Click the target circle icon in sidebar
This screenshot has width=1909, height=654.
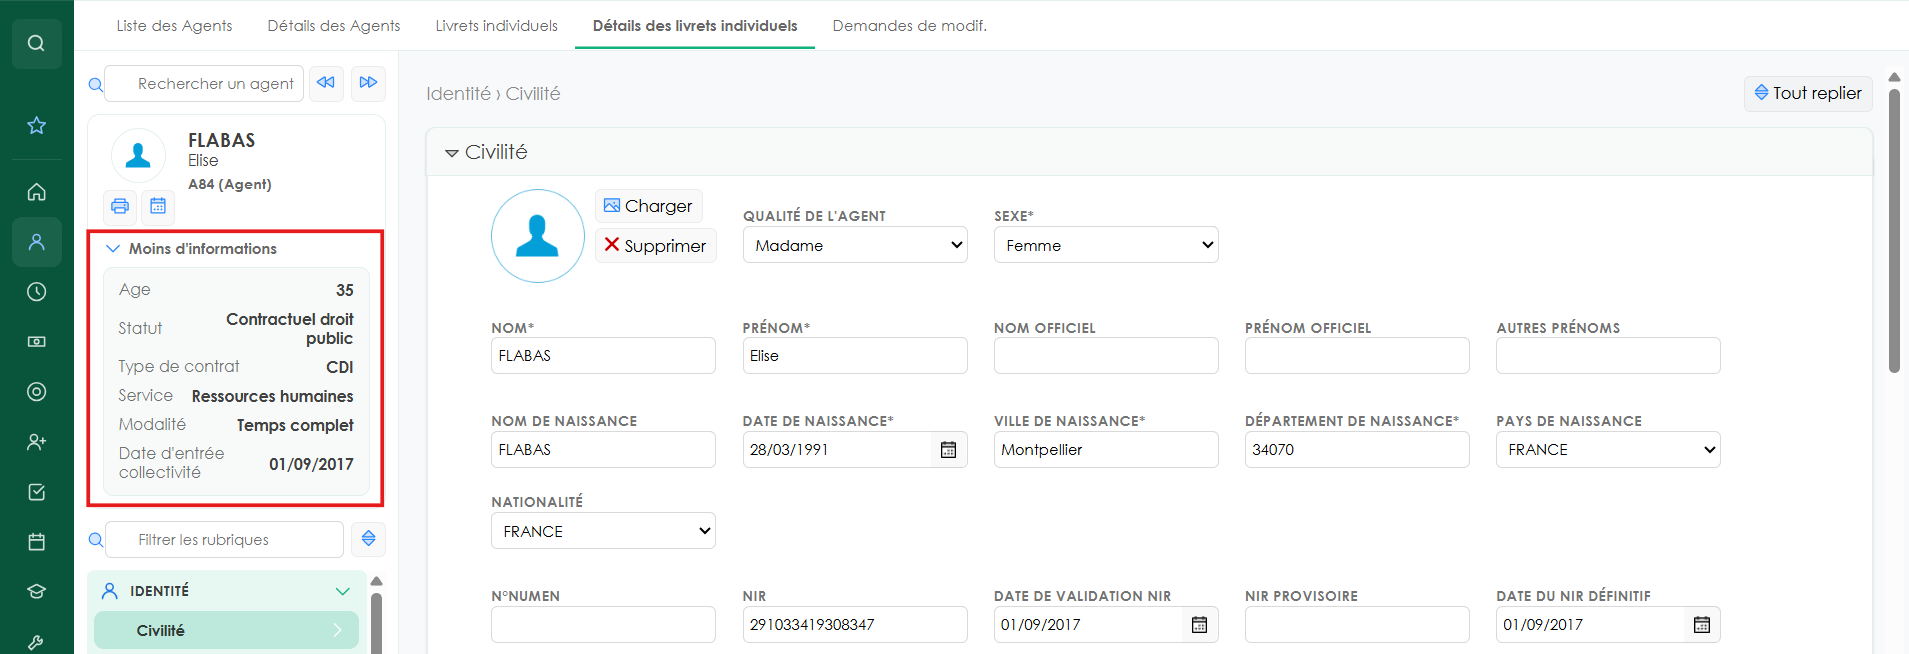(x=36, y=392)
